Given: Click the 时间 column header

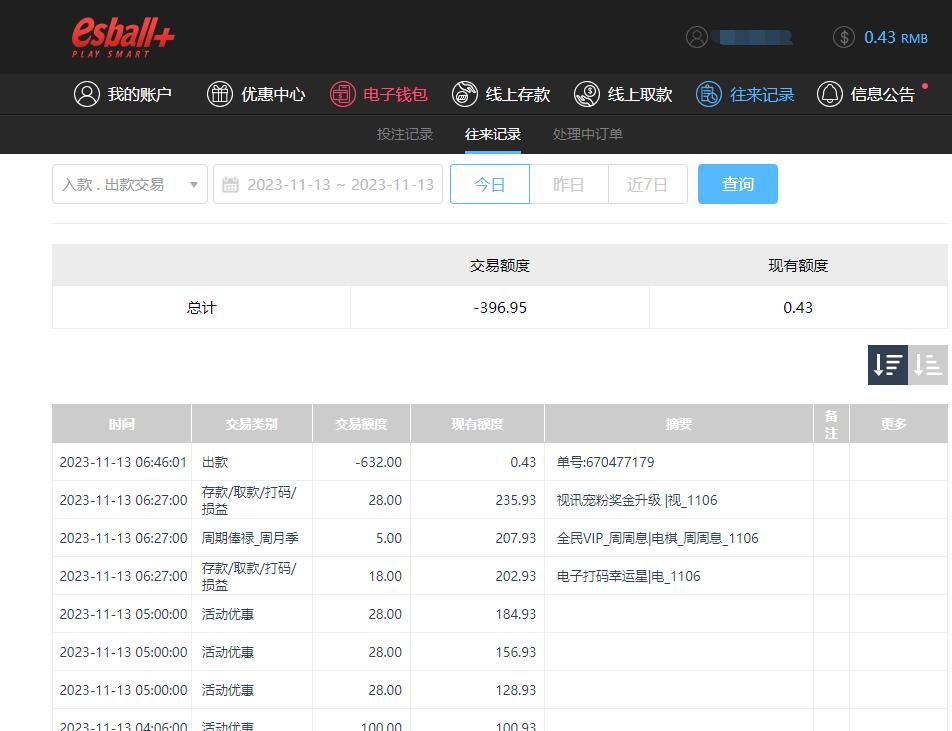Looking at the screenshot, I should 121,424.
